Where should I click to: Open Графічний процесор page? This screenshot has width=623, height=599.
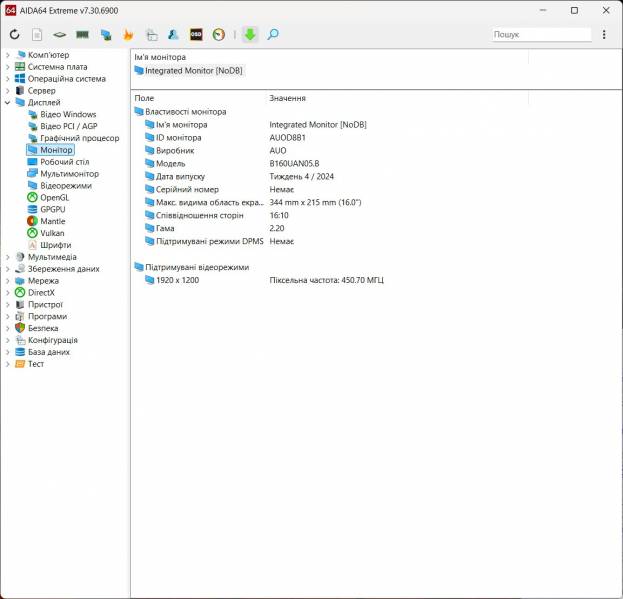(x=74, y=138)
